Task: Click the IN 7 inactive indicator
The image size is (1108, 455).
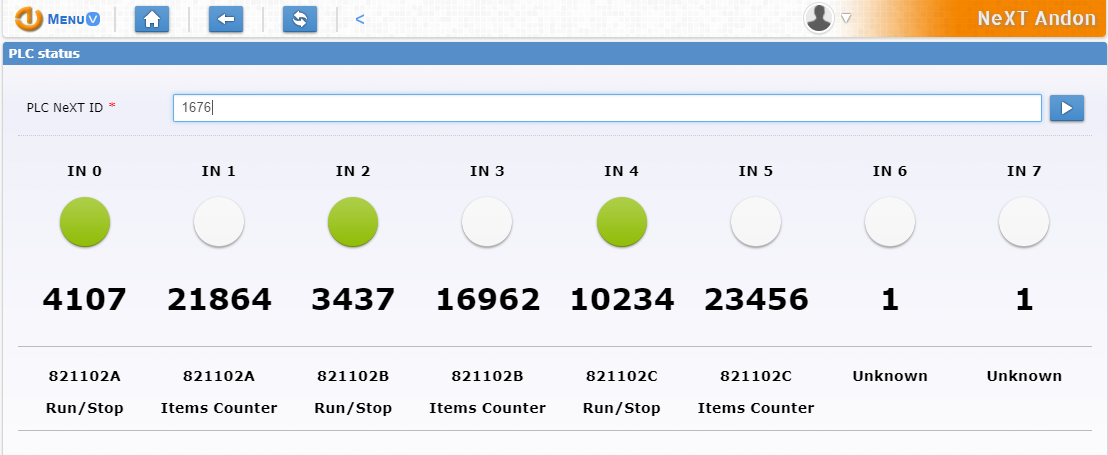Action: [1024, 222]
